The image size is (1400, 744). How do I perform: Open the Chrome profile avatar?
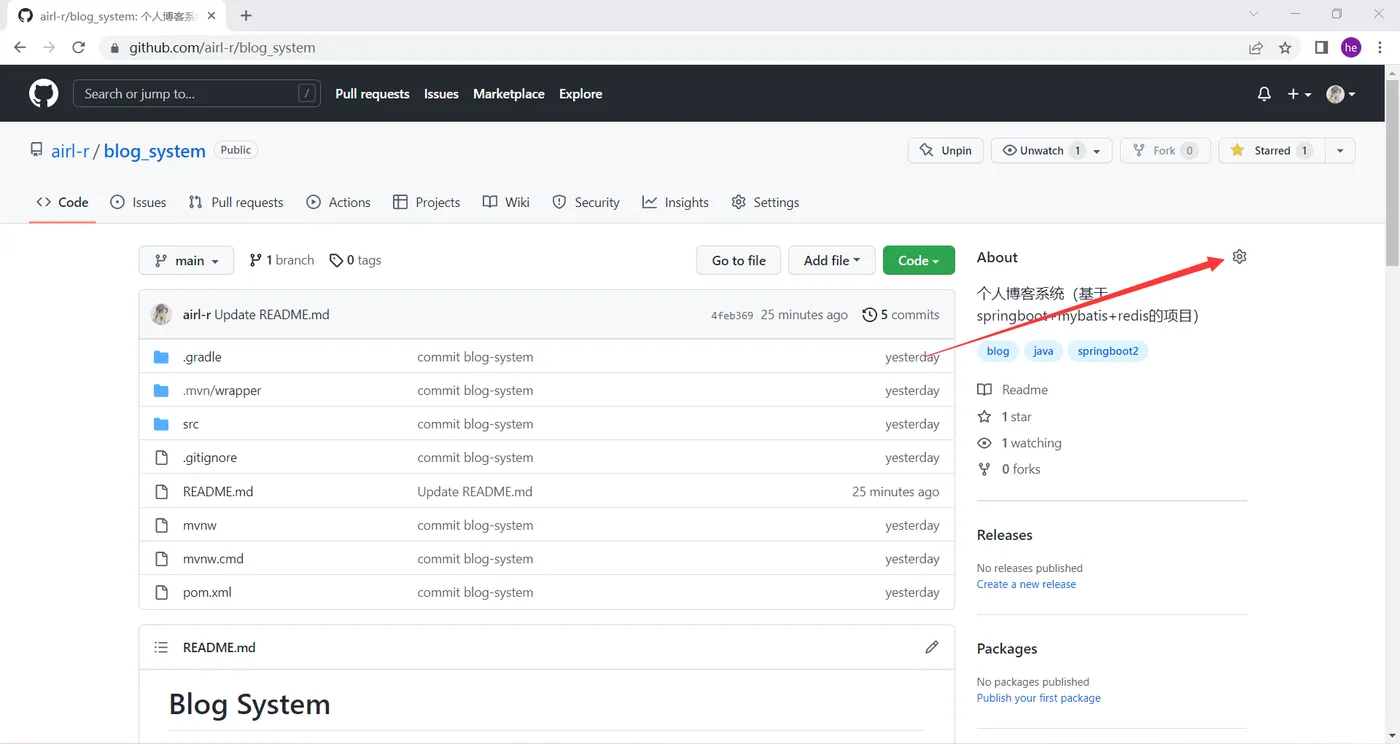1351,47
